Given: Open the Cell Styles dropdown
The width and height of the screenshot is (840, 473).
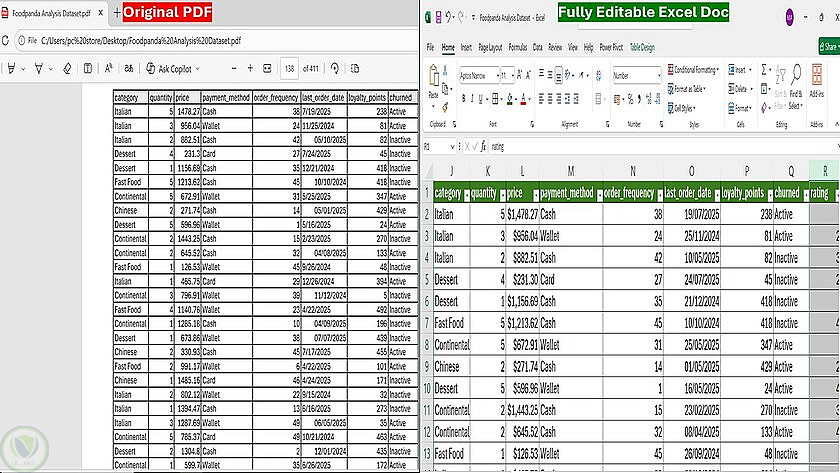Looking at the screenshot, I should (x=681, y=108).
